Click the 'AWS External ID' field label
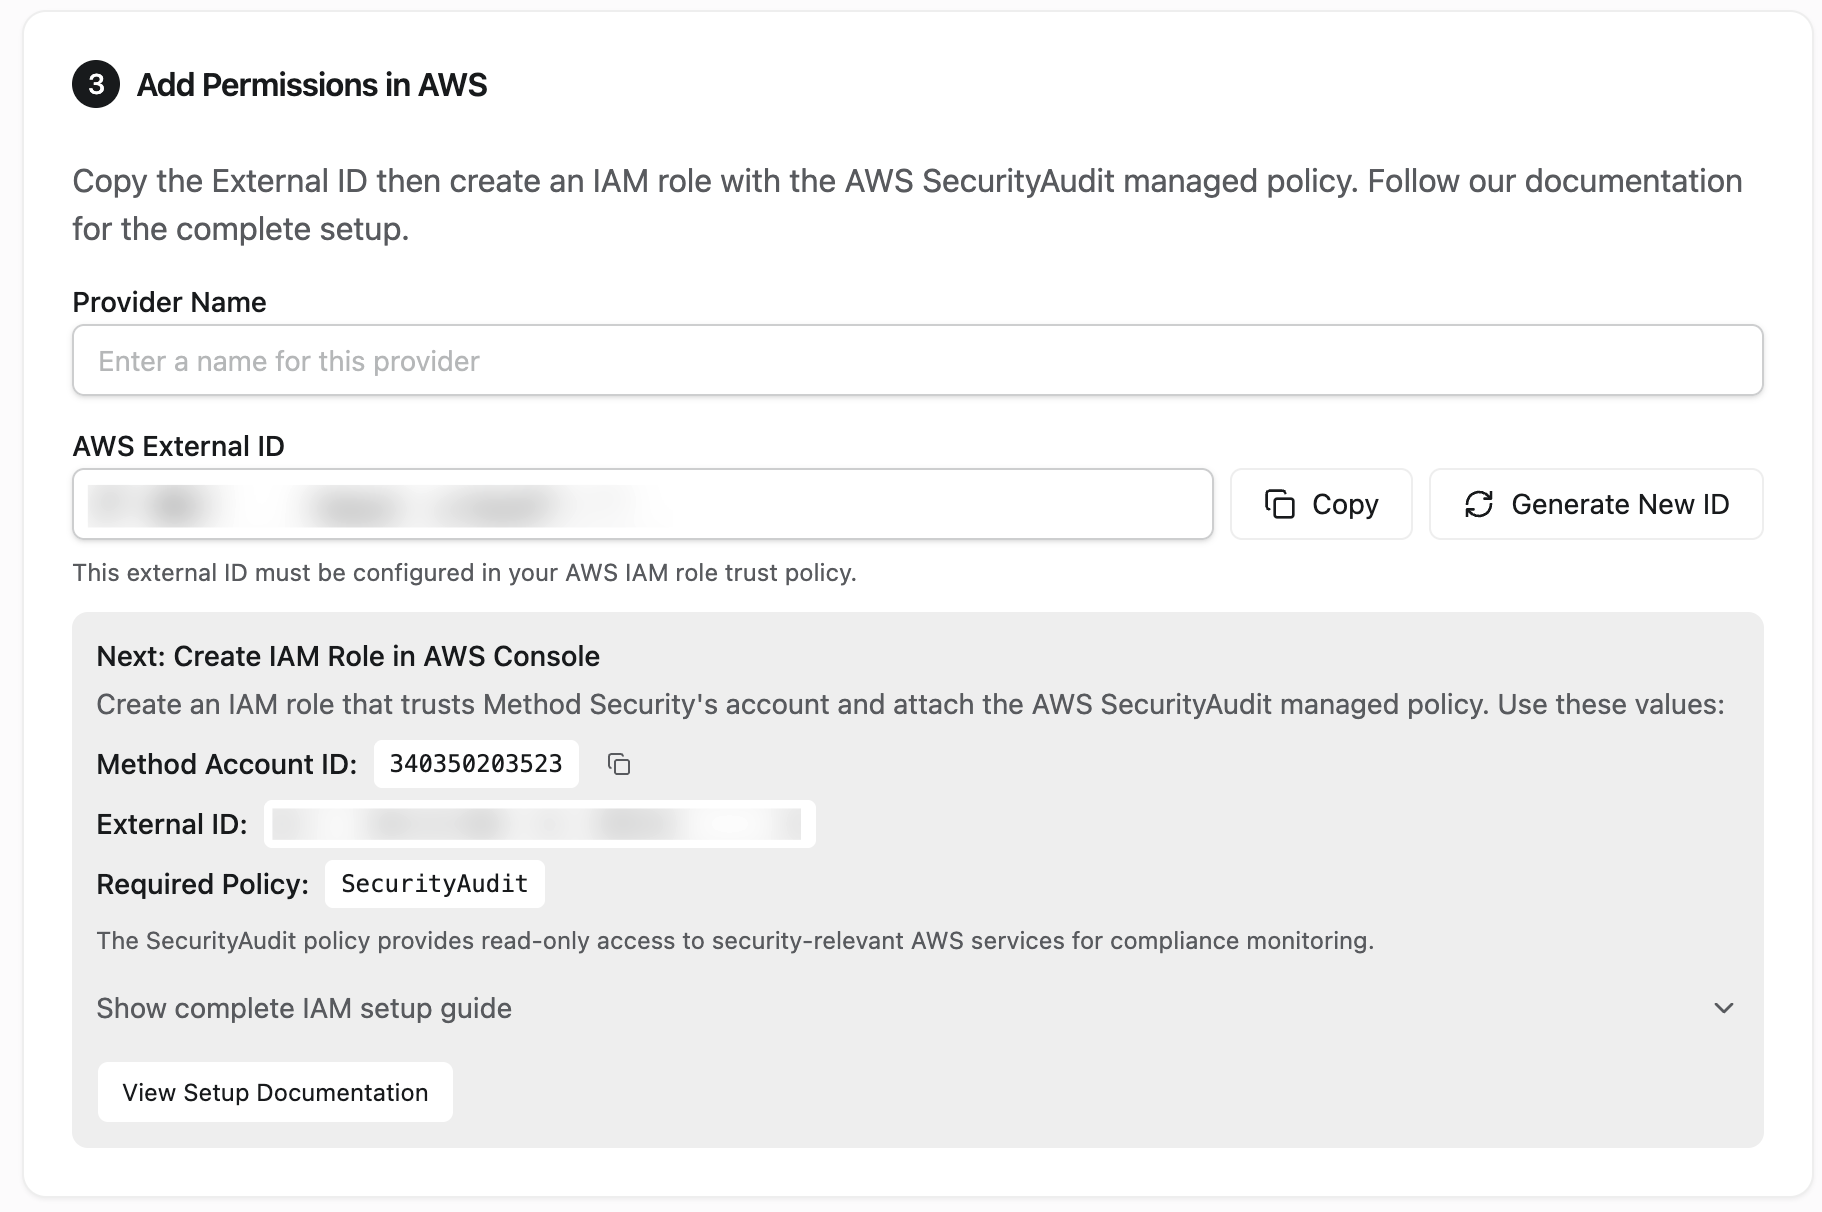Viewport: 1822px width, 1212px height. pyautogui.click(x=178, y=446)
